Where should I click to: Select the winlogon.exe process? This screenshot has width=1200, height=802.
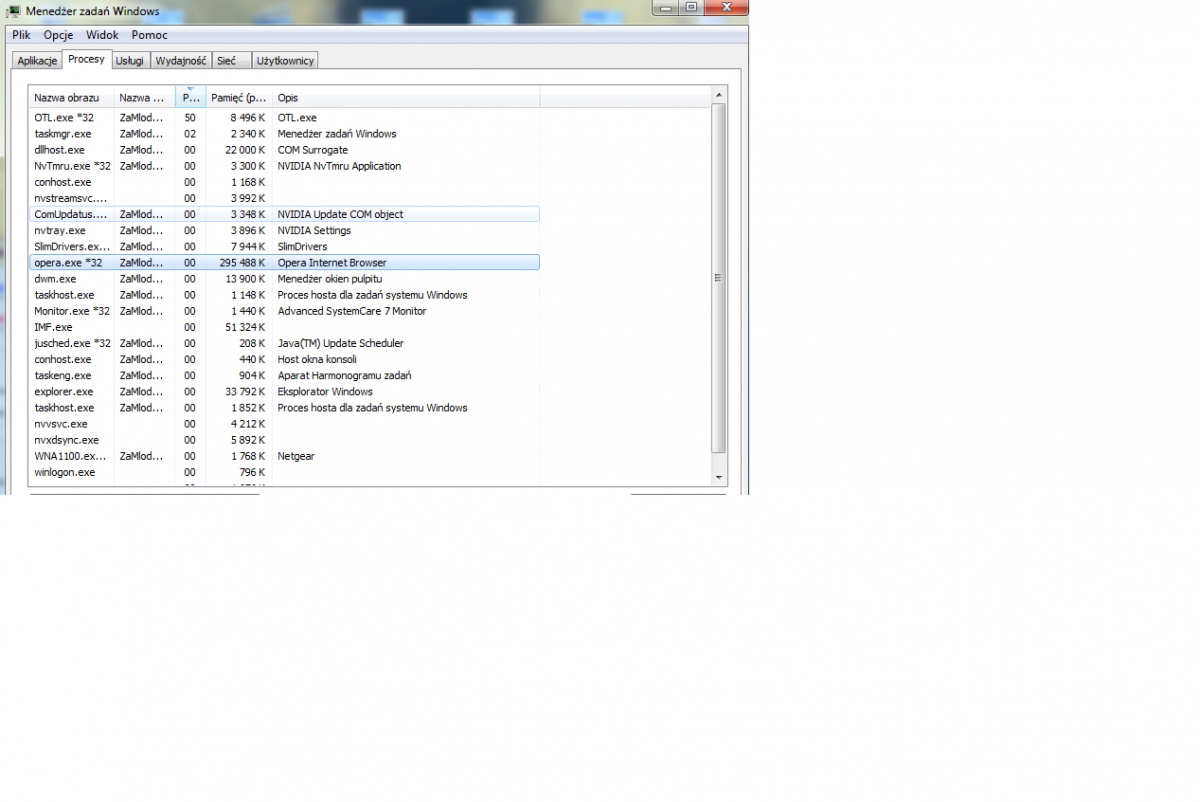(284, 472)
